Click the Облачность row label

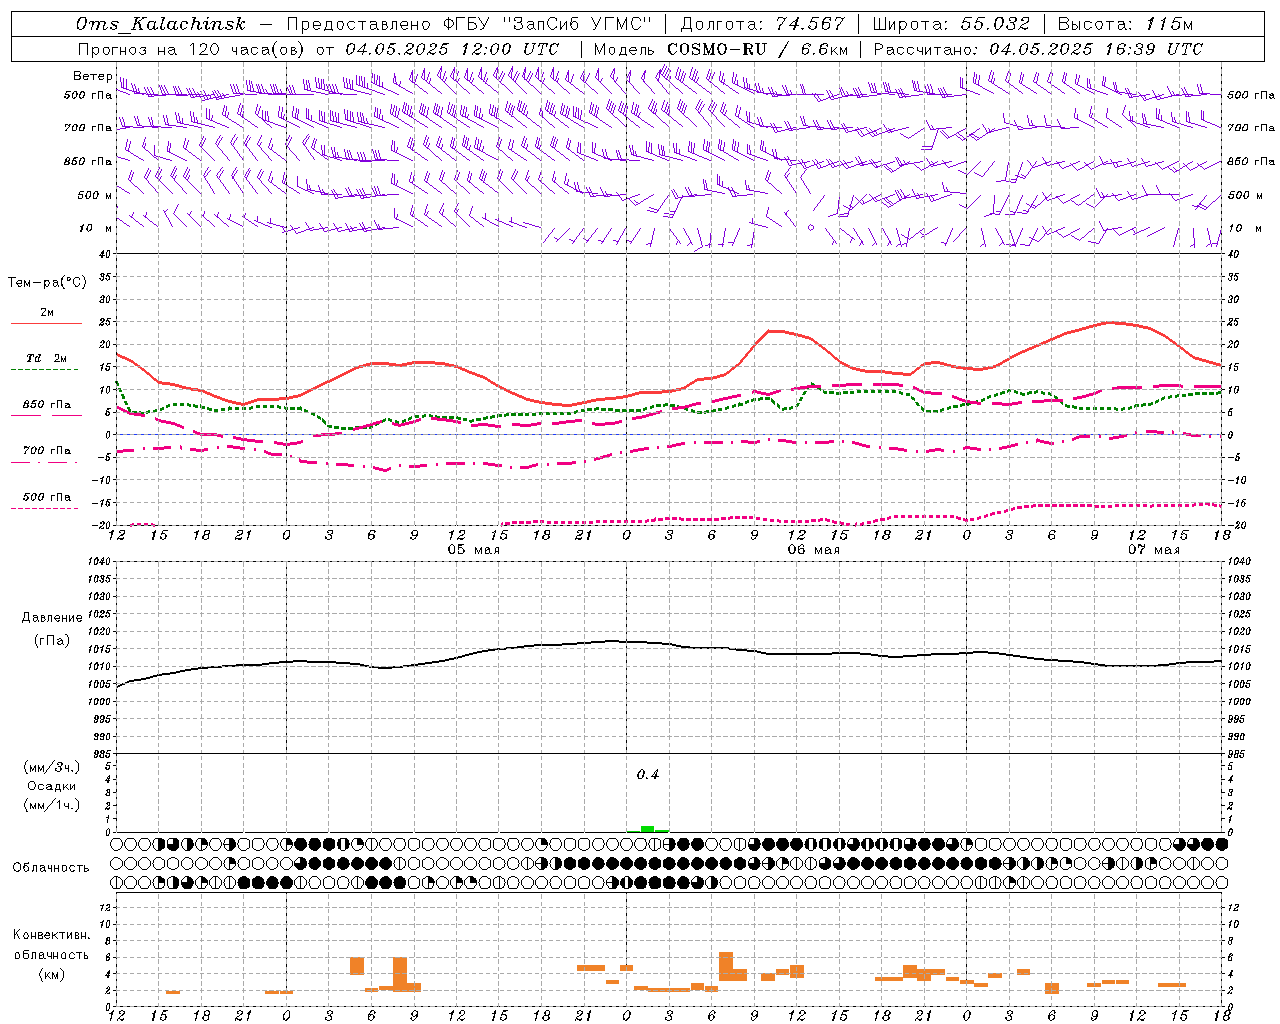[51, 867]
